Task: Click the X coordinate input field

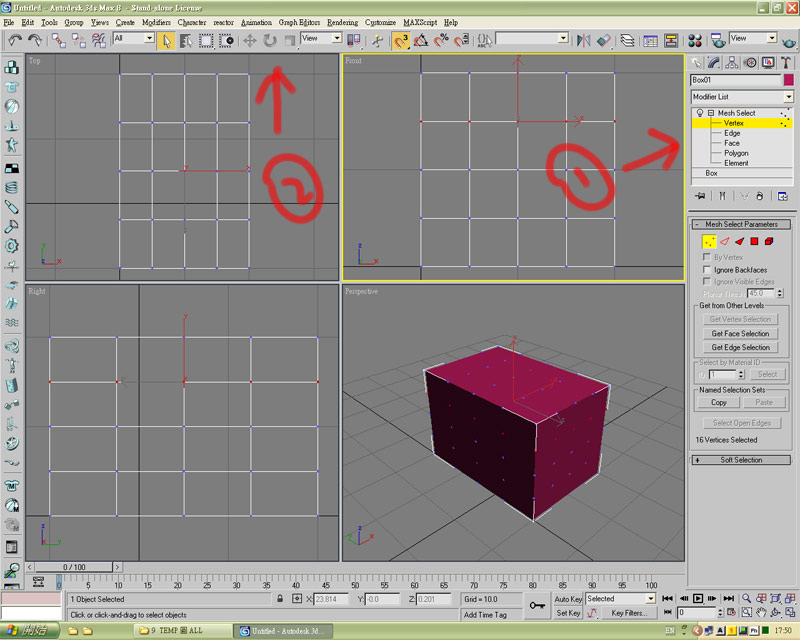Action: click(x=331, y=599)
